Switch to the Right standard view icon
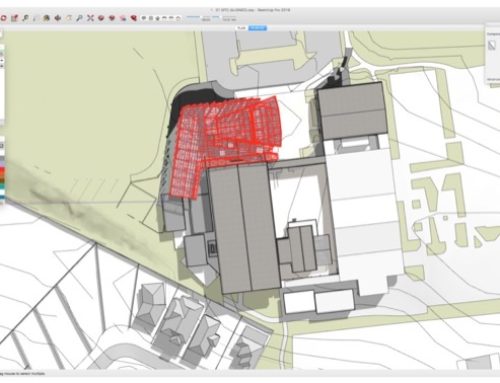The image size is (500, 383). (165, 18)
